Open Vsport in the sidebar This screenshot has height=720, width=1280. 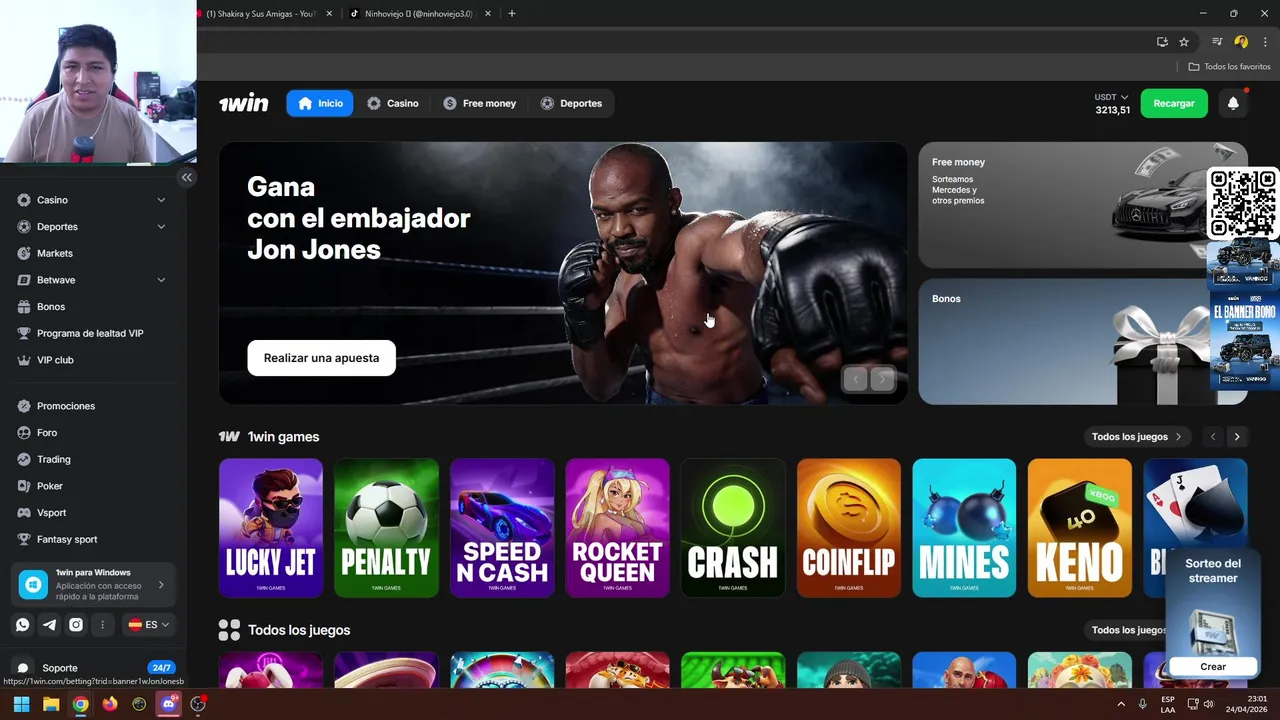click(51, 513)
